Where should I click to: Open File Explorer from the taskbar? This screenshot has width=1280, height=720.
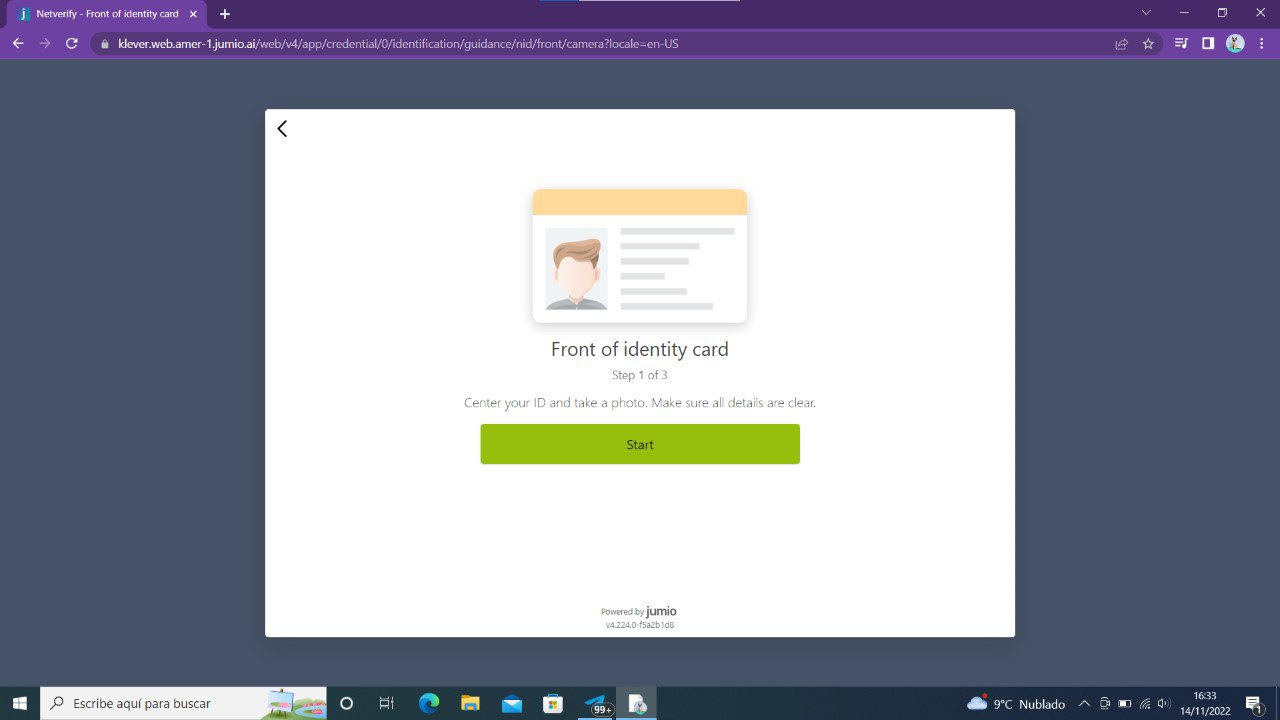click(470, 704)
